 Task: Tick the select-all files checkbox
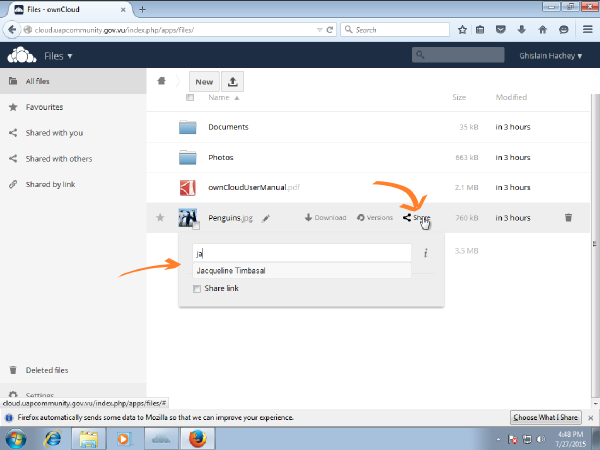click(x=190, y=97)
